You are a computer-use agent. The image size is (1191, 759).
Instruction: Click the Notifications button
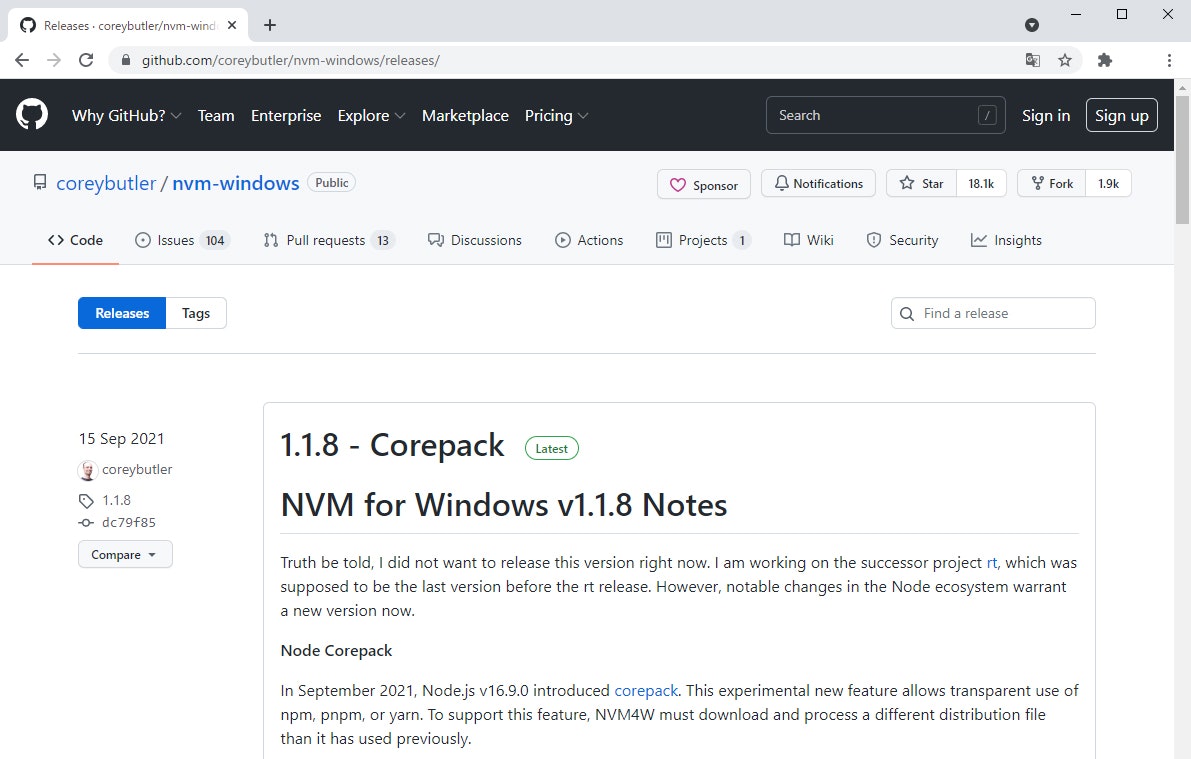tap(818, 183)
